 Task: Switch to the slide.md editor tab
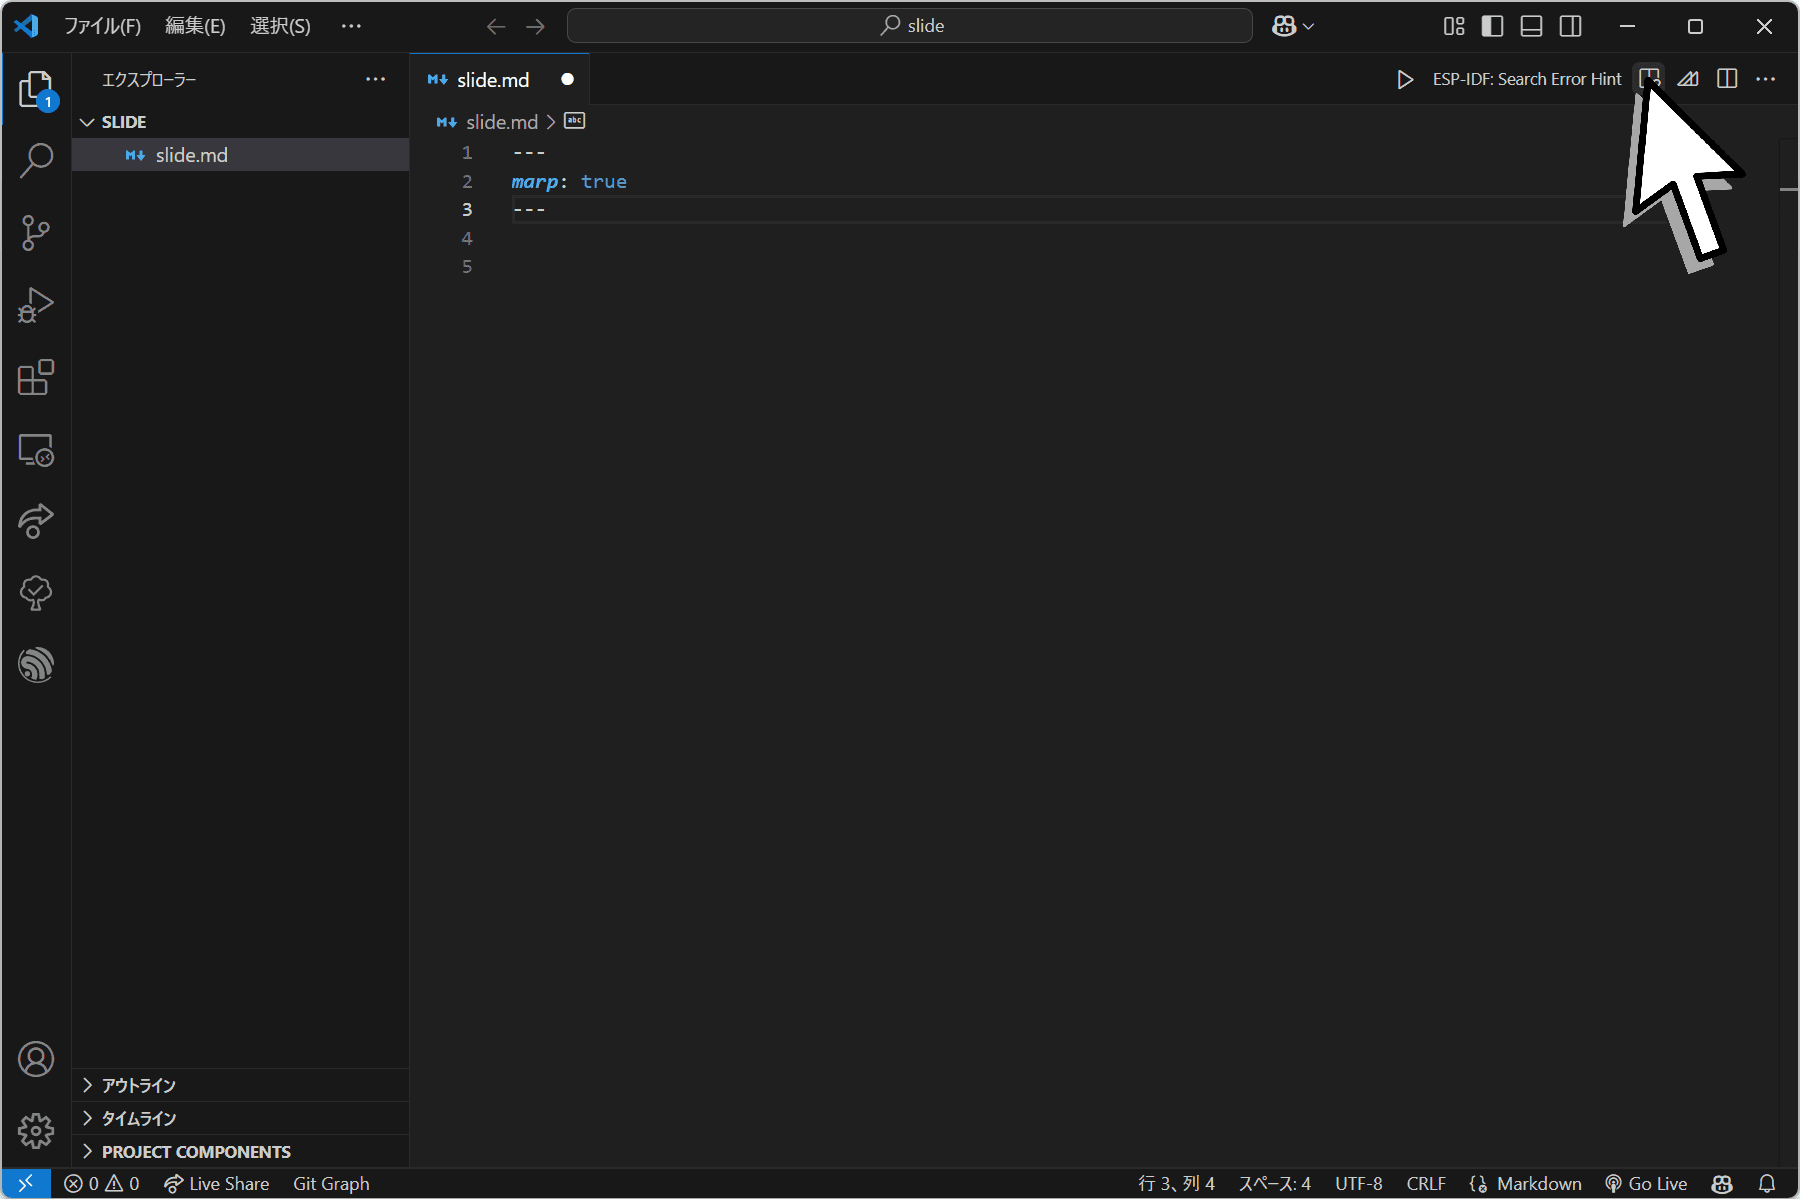point(492,80)
